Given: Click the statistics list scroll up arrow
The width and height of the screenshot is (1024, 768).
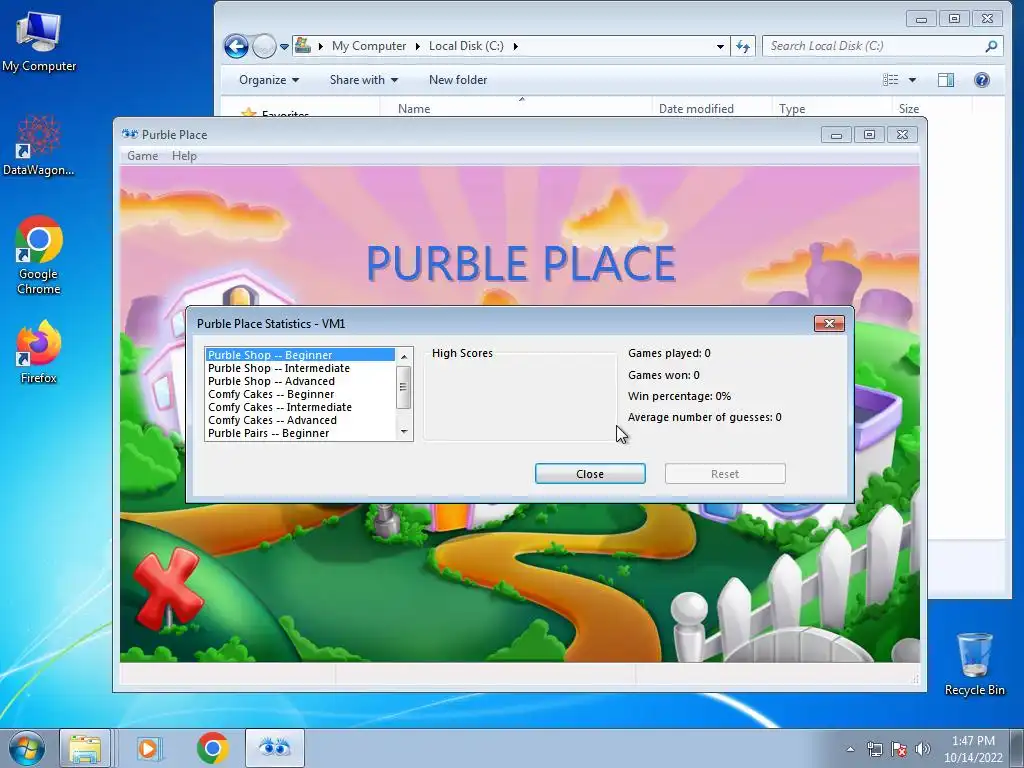Looking at the screenshot, I should (x=404, y=357).
